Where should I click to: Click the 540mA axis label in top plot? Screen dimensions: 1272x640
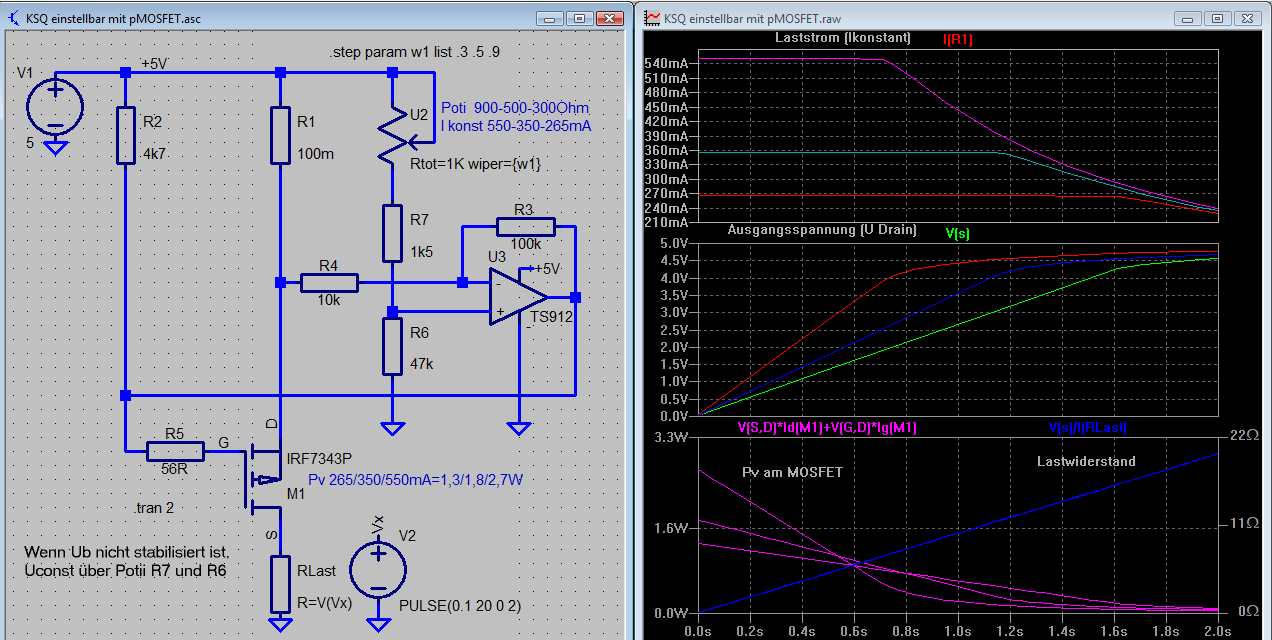pos(672,63)
